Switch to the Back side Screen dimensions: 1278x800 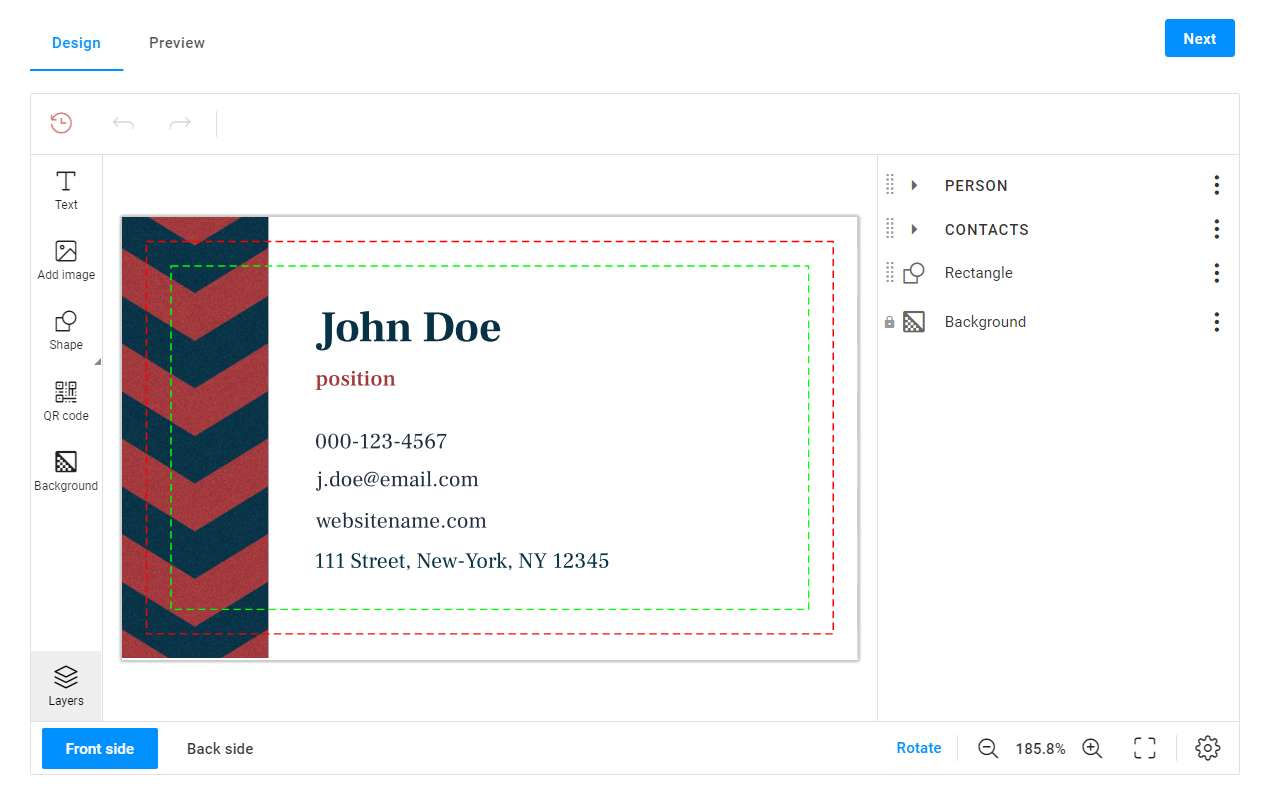[219, 748]
